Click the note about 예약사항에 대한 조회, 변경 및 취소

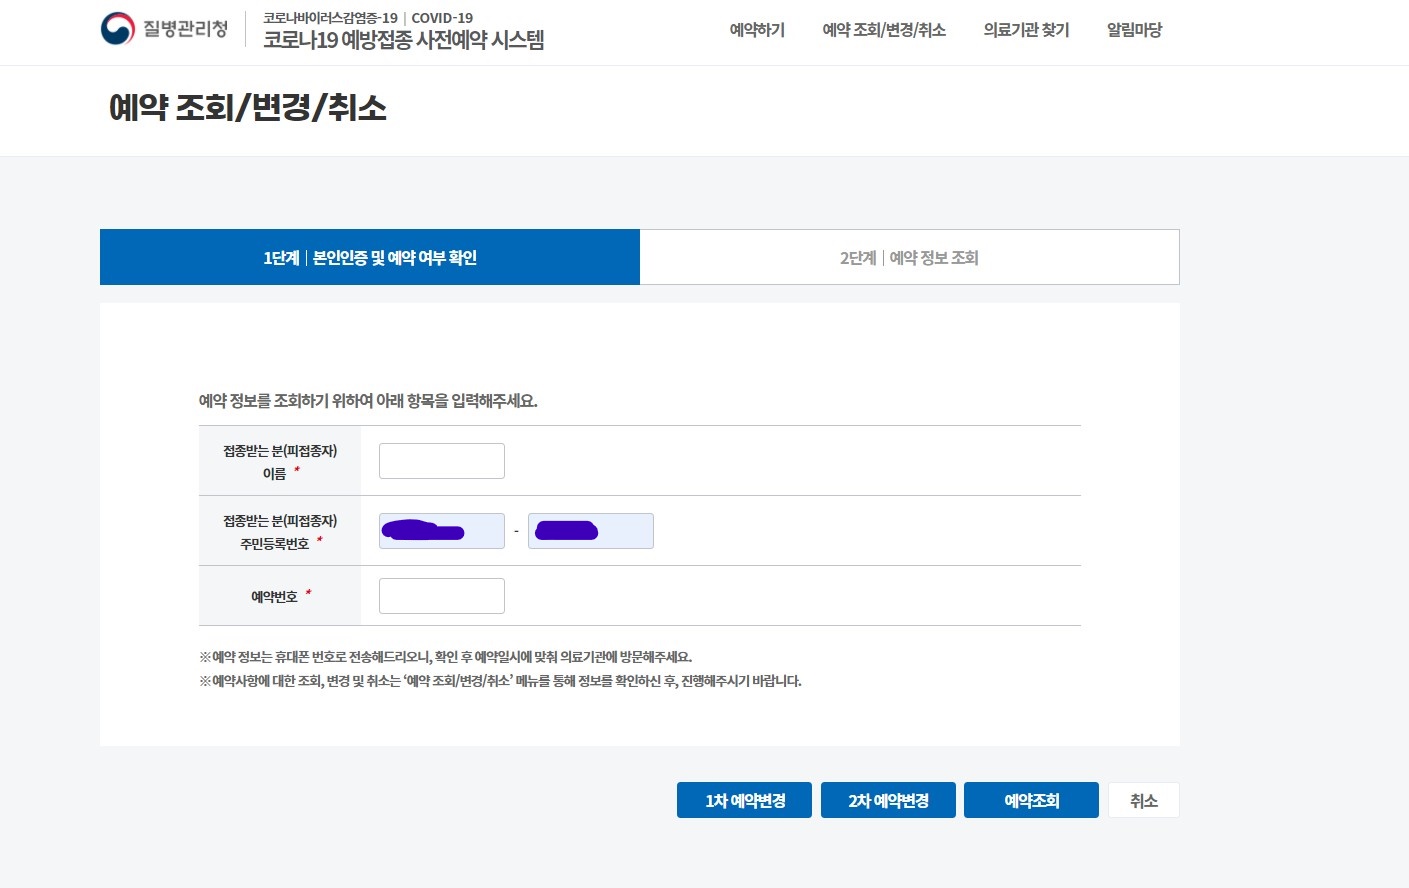click(500, 681)
